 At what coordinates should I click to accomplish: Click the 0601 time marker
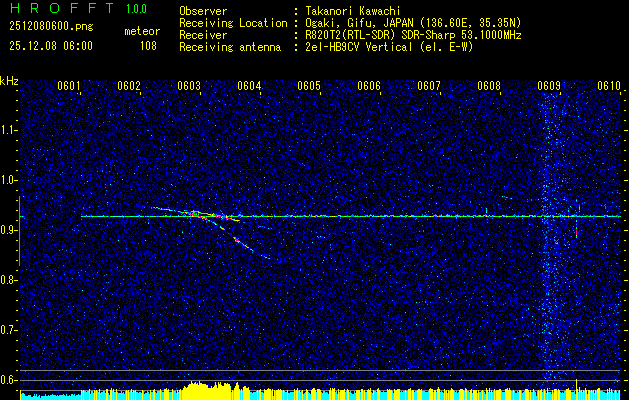click(69, 86)
